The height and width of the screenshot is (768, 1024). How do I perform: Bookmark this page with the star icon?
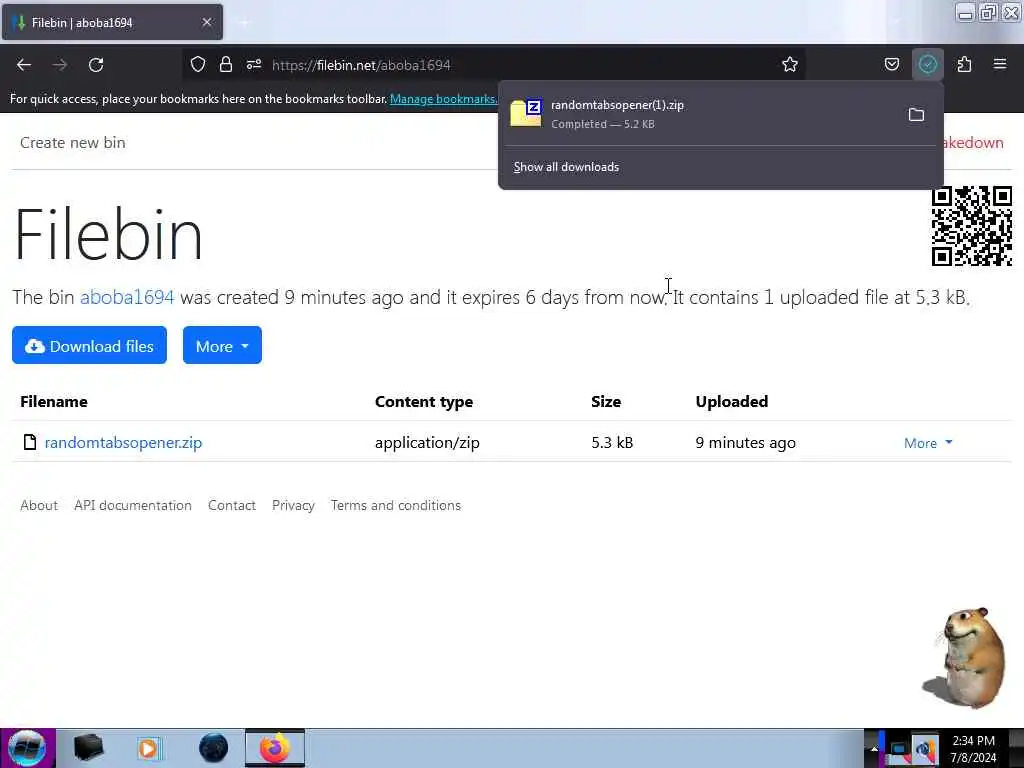pyautogui.click(x=790, y=65)
